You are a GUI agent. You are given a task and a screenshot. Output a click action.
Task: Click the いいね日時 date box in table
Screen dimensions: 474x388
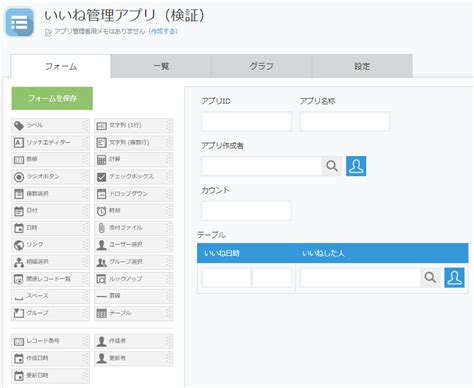[x=226, y=277]
